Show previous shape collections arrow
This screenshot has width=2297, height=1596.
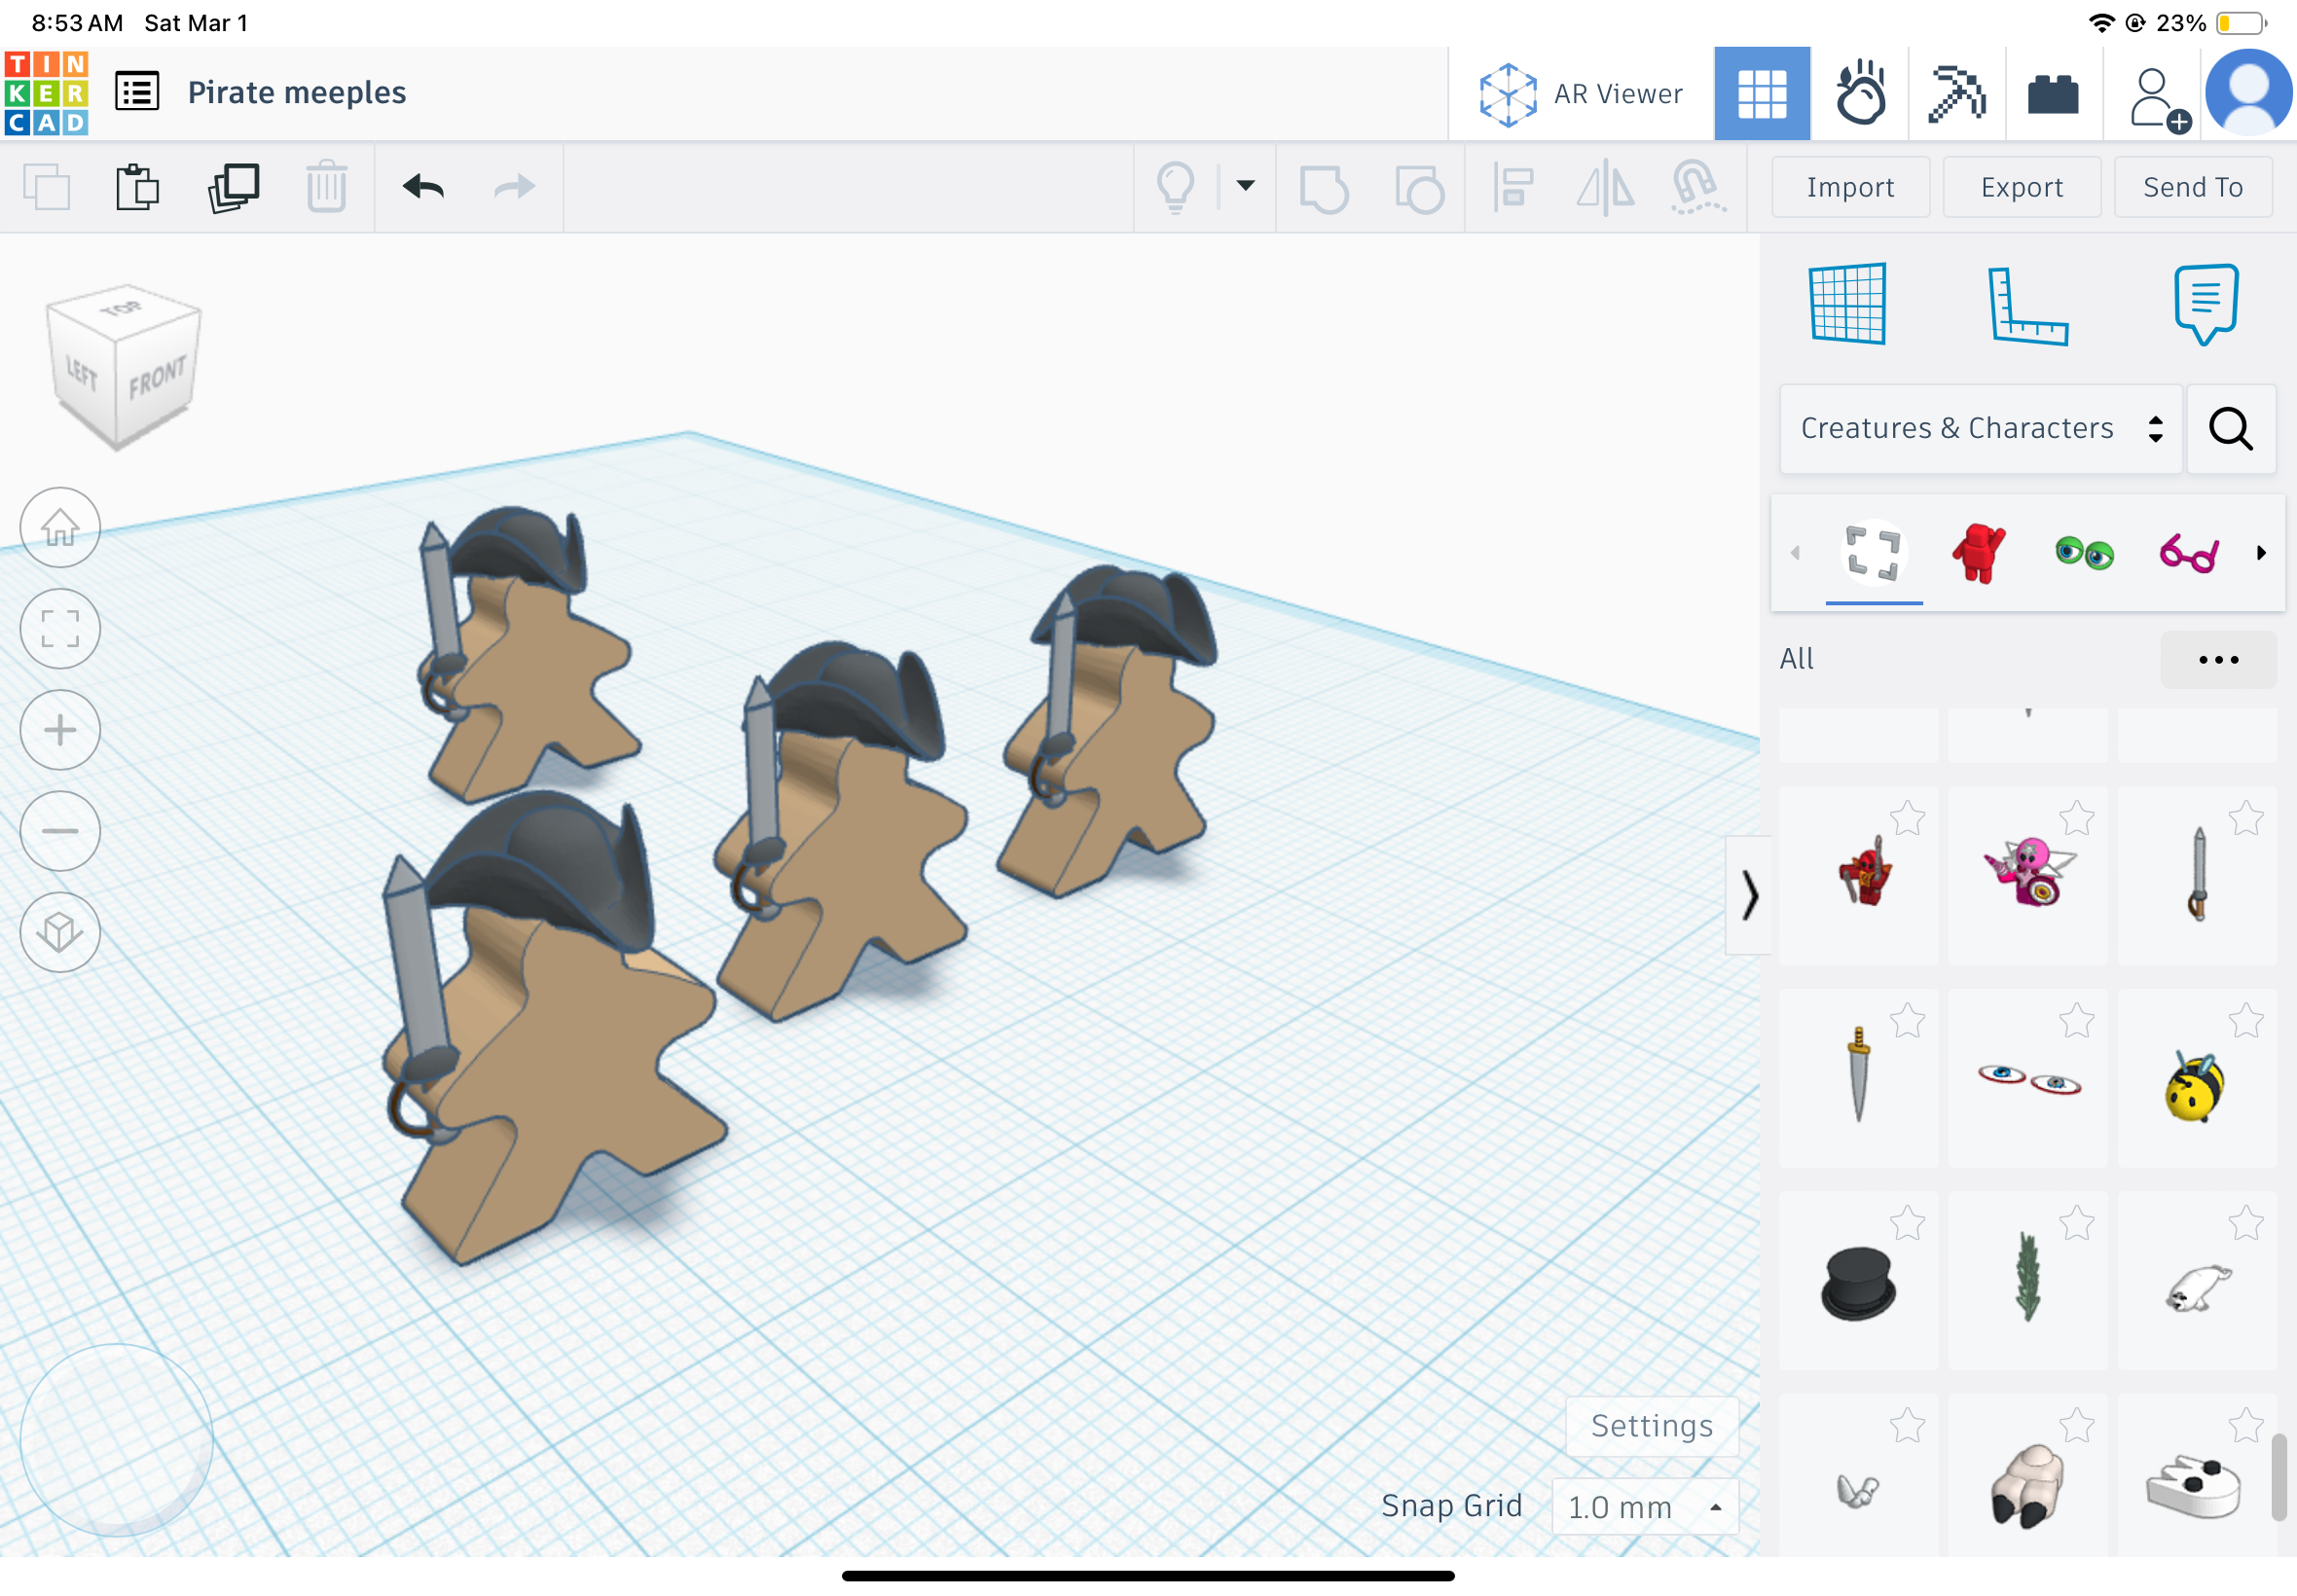pos(1795,552)
